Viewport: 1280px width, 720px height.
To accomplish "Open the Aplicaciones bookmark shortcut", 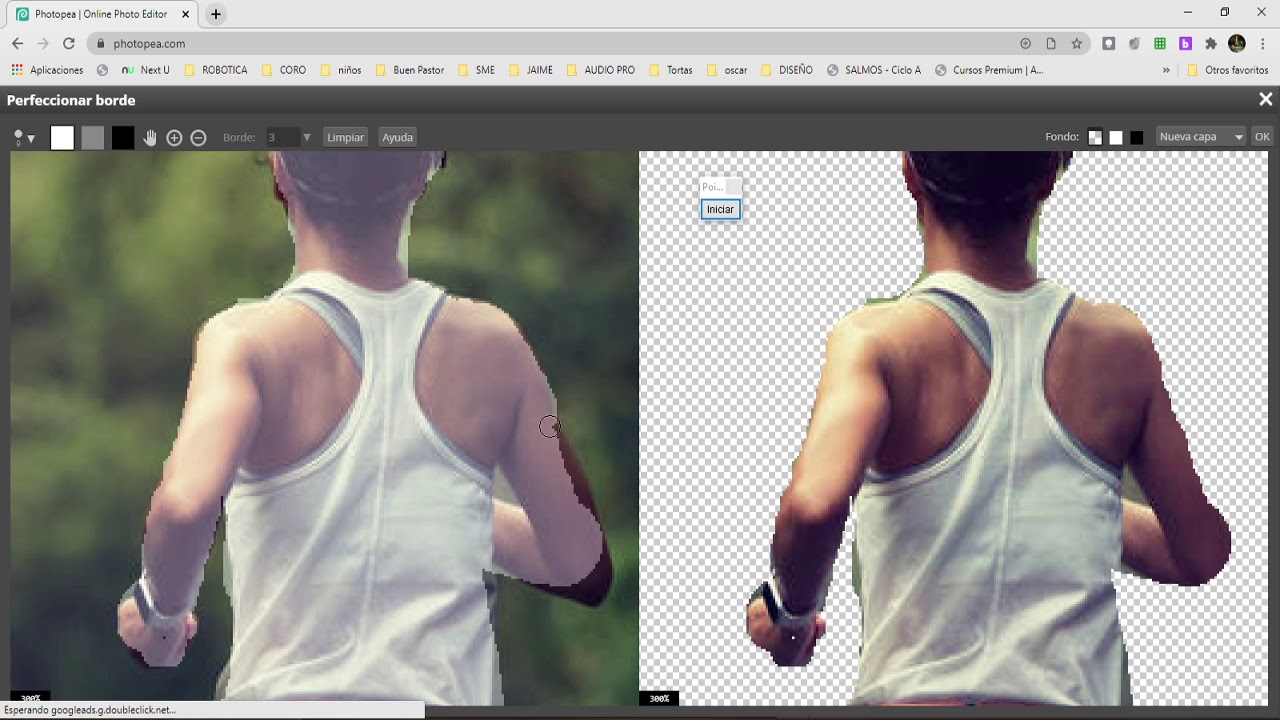I will (47, 70).
